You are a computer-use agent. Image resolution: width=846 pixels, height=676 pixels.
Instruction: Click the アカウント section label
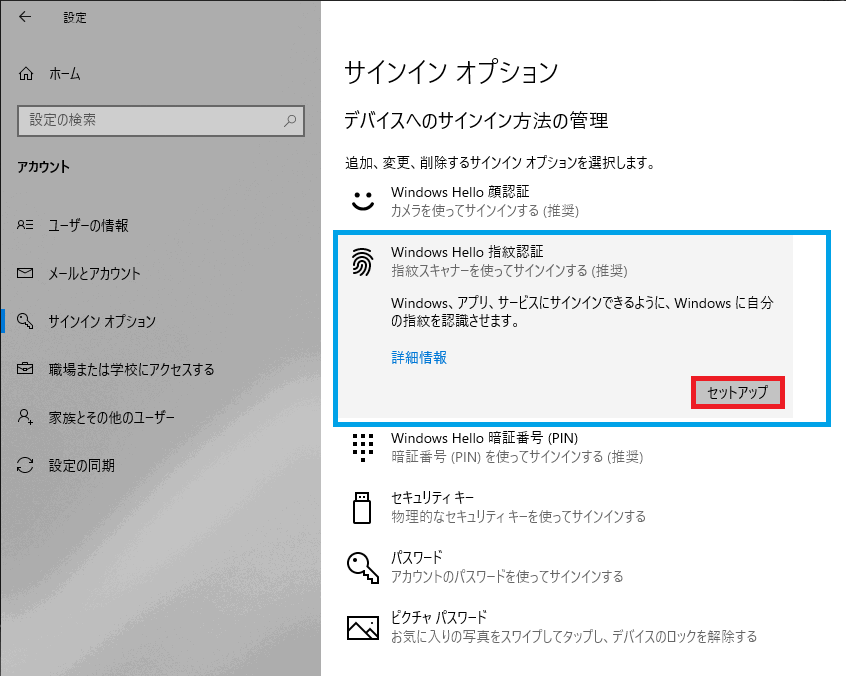(x=43, y=167)
